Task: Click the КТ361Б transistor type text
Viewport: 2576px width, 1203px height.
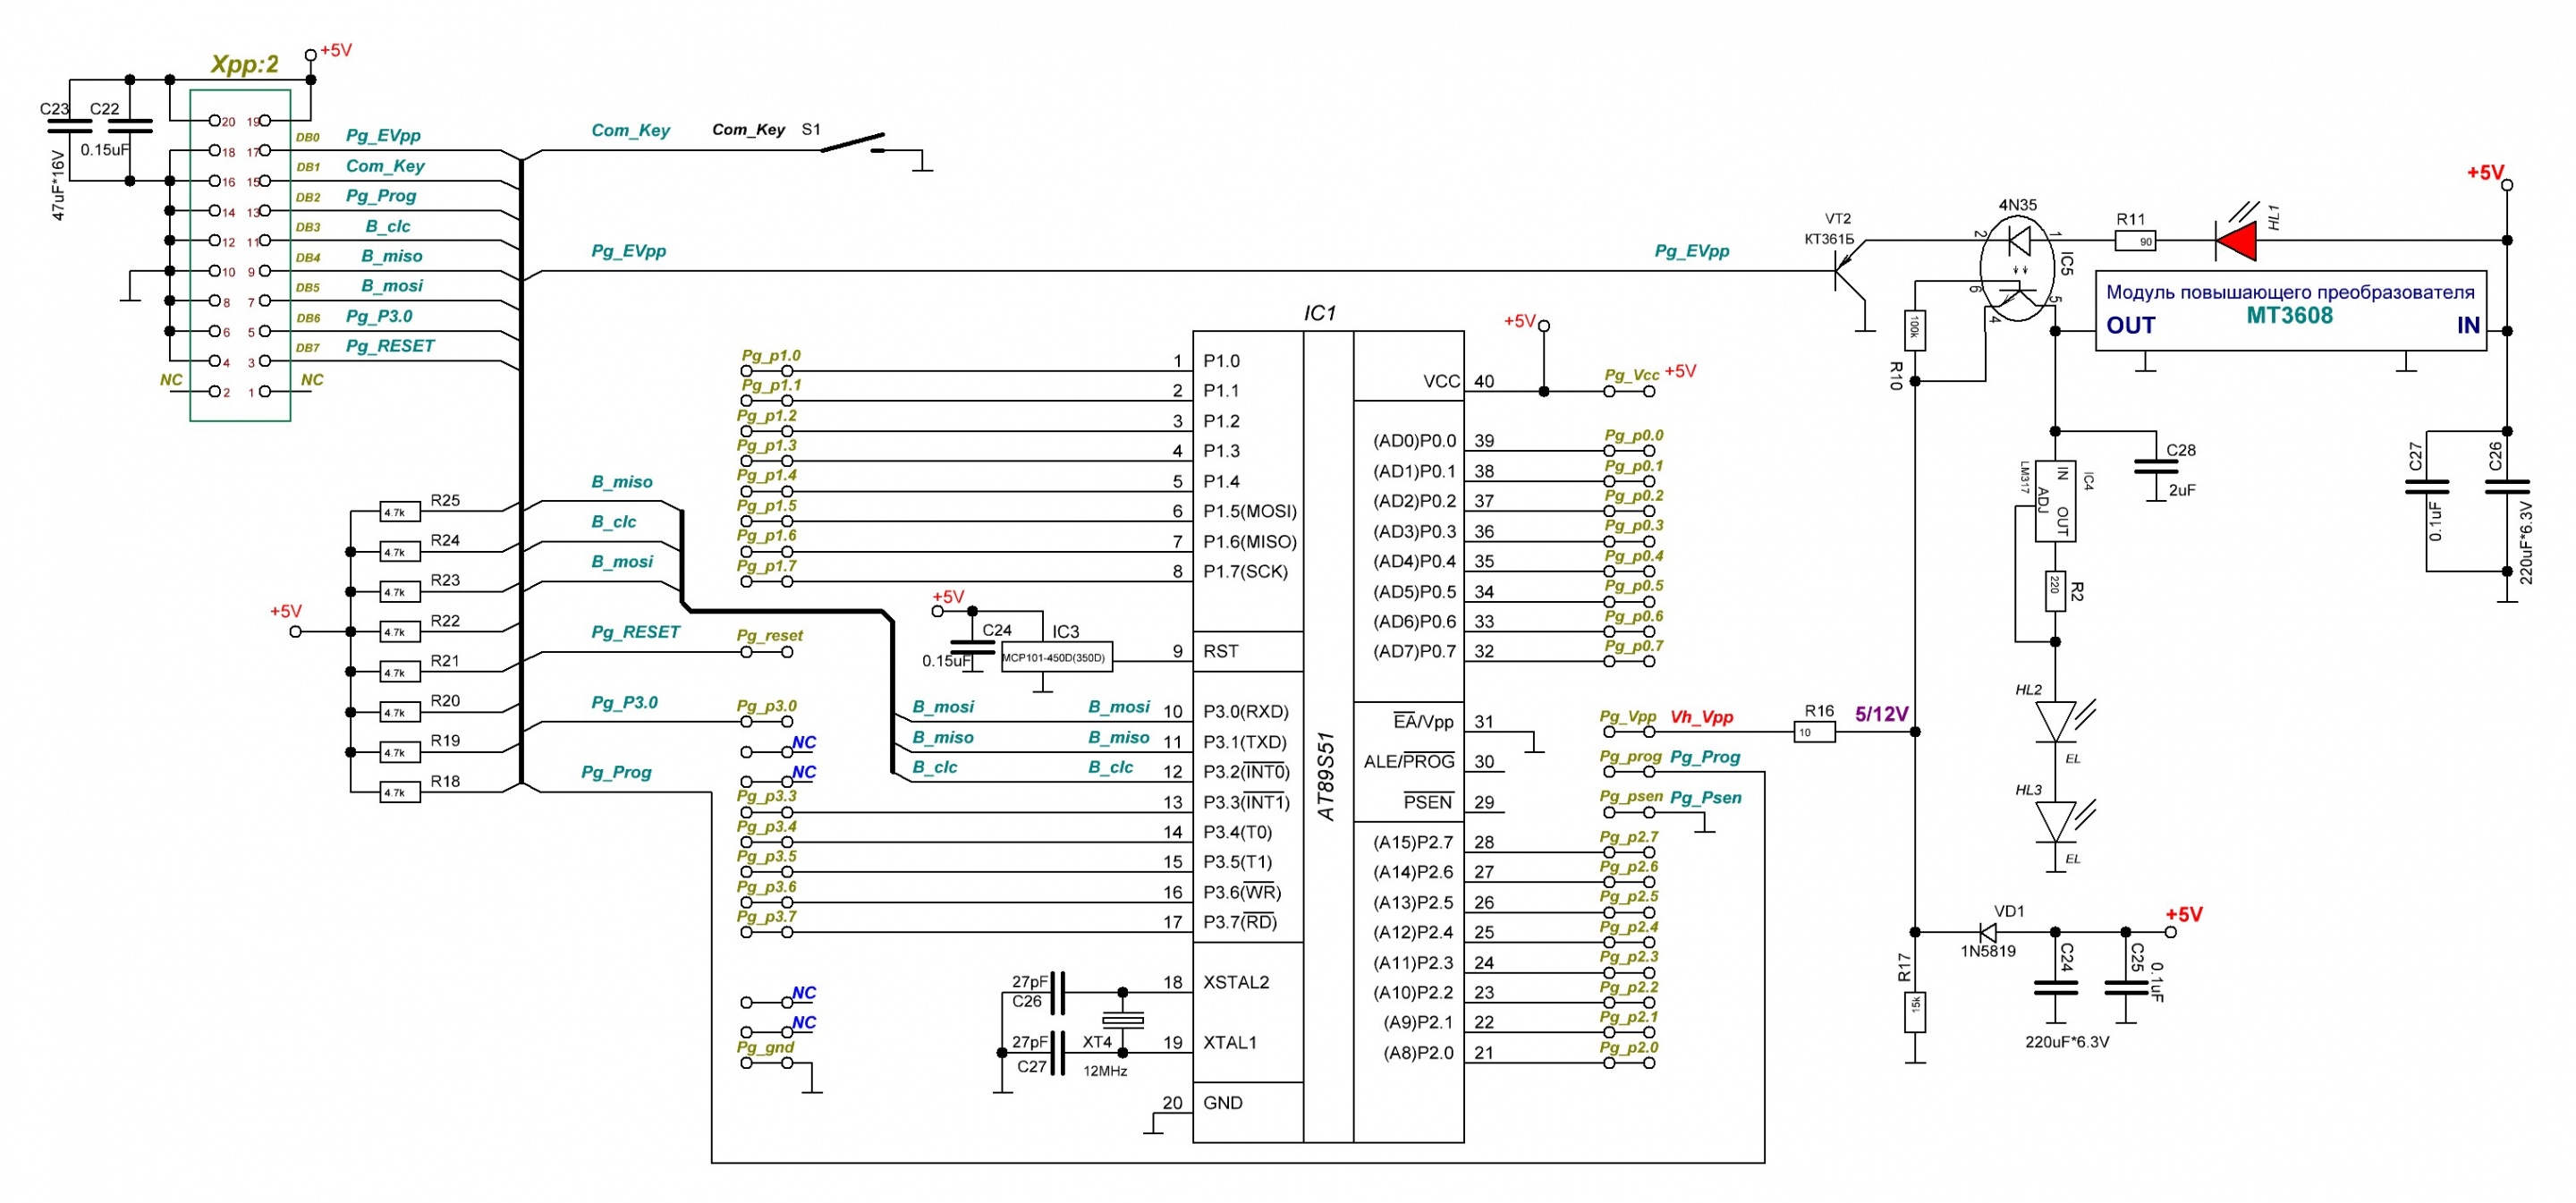Action: pyautogui.click(x=1829, y=239)
